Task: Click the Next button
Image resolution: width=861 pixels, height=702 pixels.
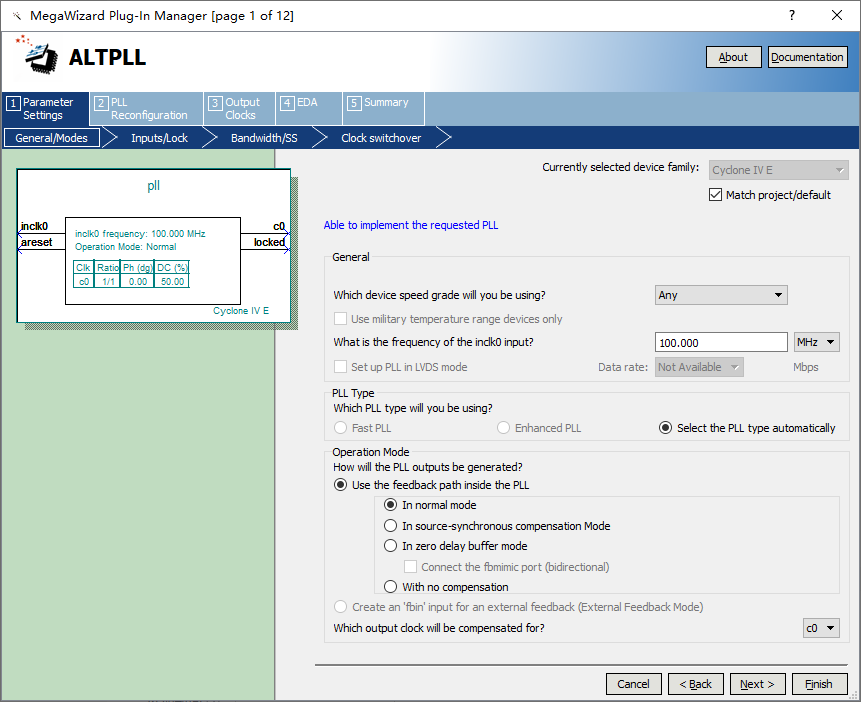Action: (x=758, y=684)
